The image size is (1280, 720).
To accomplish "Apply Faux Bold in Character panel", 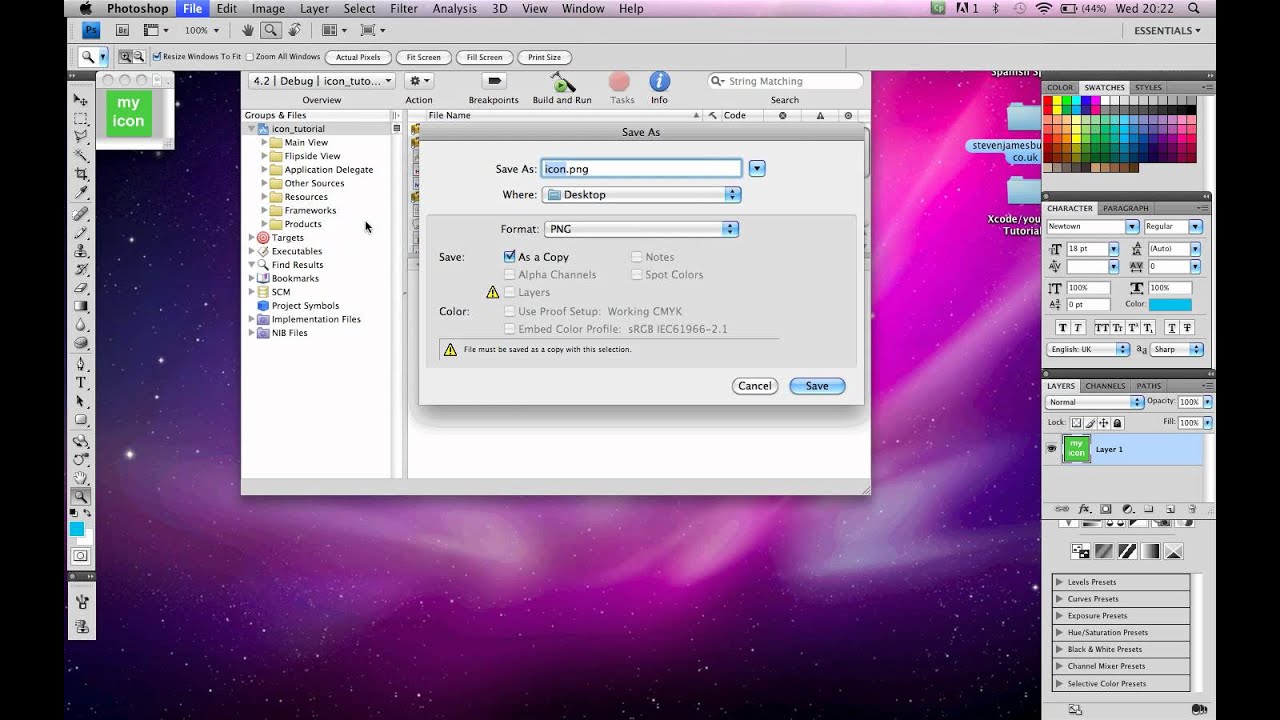I will click(1062, 327).
